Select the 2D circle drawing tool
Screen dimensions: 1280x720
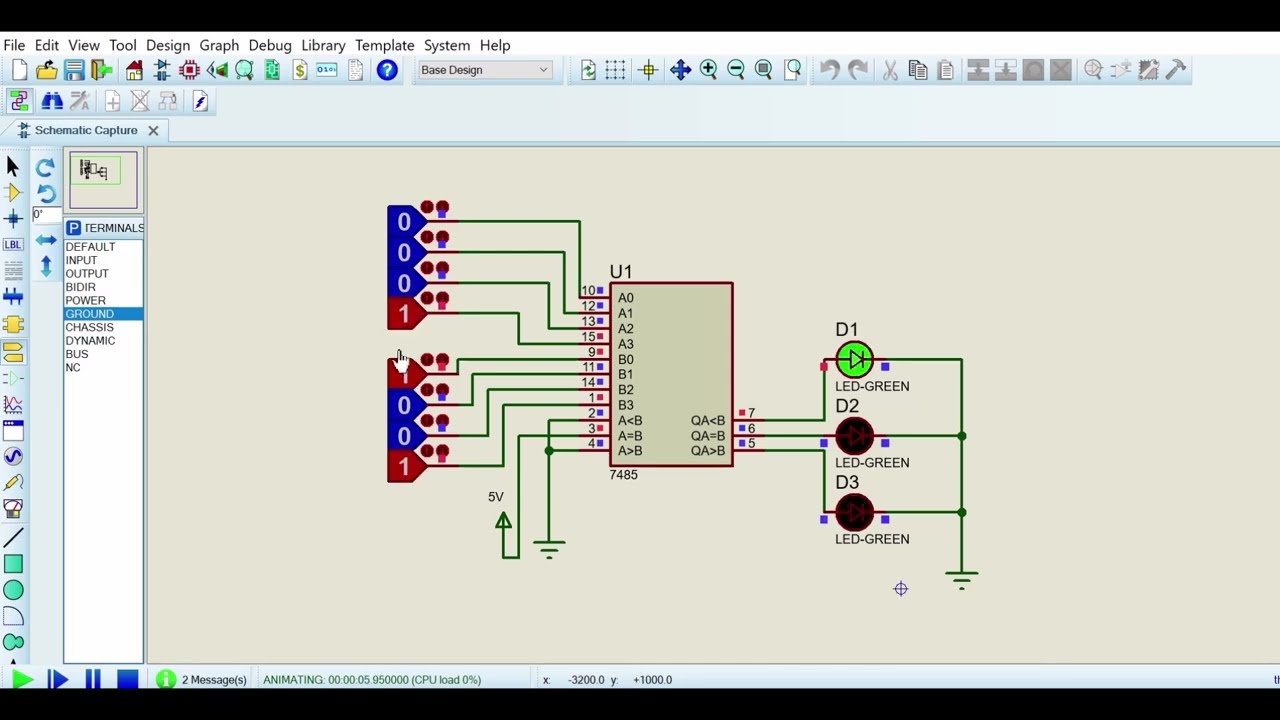13,590
